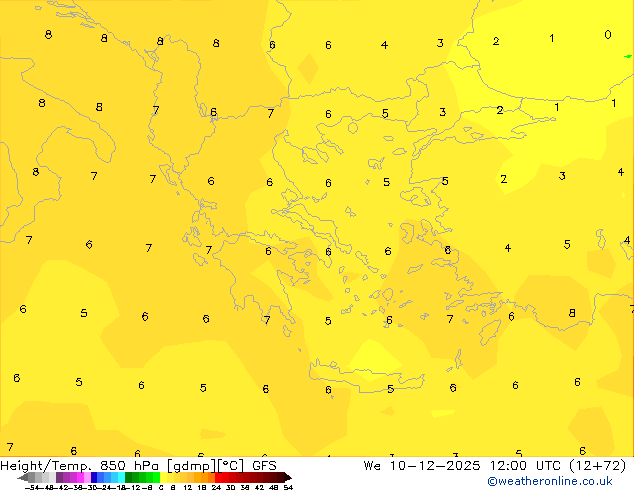Click the '[°C]' unit label
The width and height of the screenshot is (634, 490).
(230, 466)
